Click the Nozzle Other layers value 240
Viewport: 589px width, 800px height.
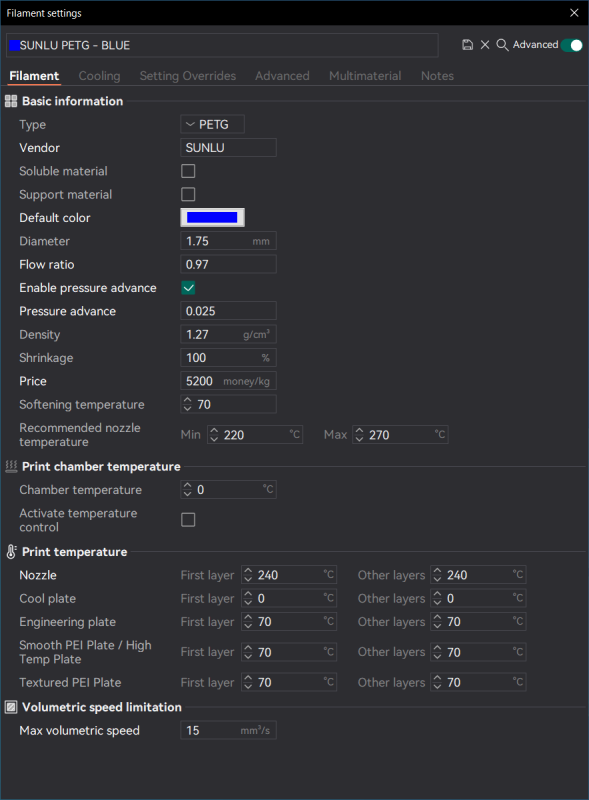click(x=457, y=575)
